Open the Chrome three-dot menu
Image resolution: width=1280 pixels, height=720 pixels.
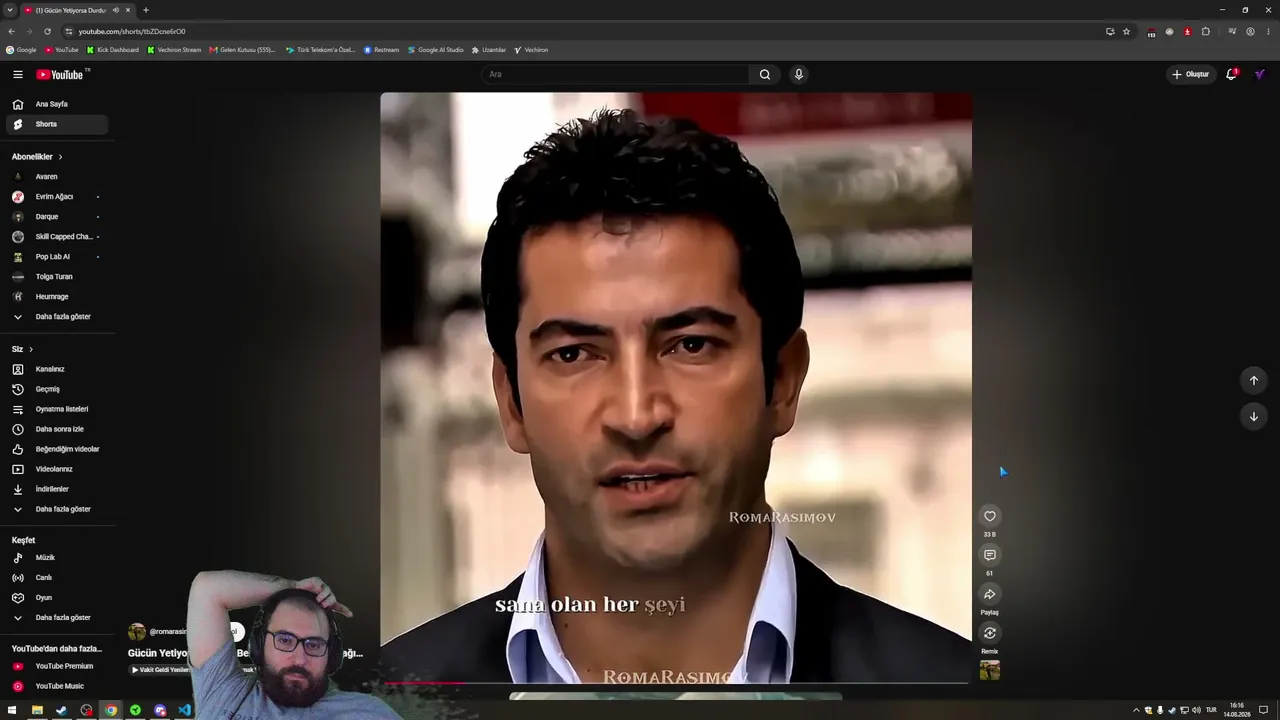1268,31
